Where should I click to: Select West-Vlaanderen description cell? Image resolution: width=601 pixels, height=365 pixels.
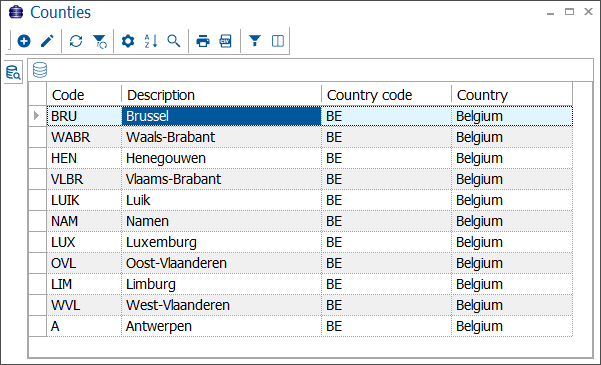221,305
